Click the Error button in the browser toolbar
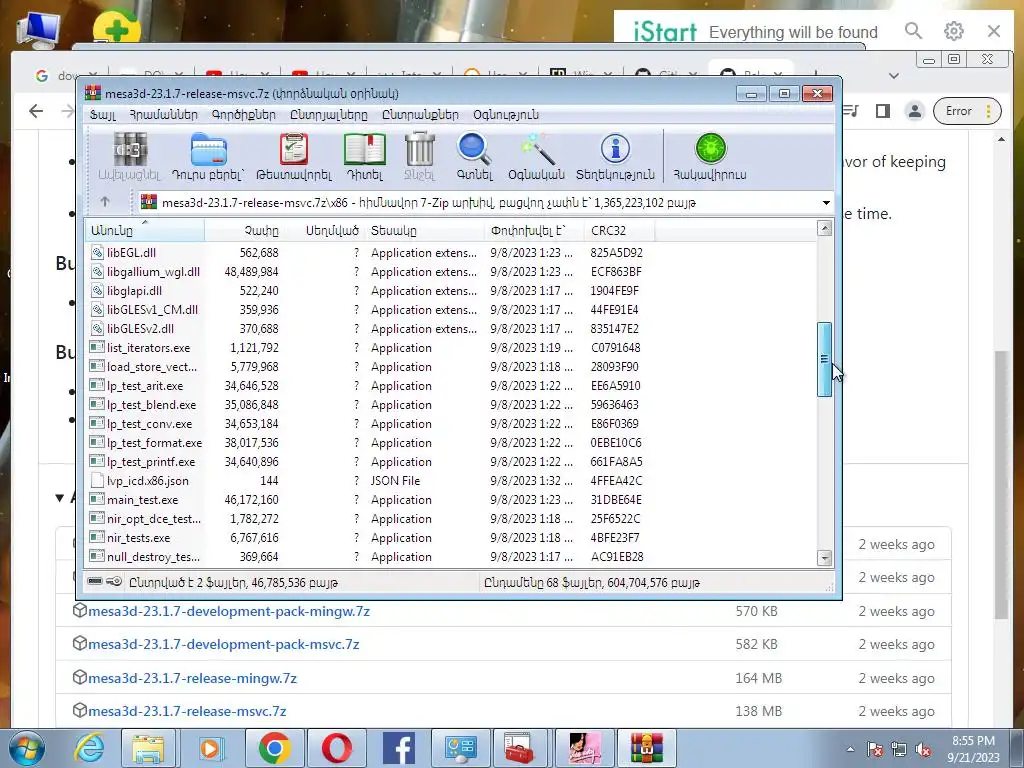Screen dimensions: 1024x768 point(967,111)
